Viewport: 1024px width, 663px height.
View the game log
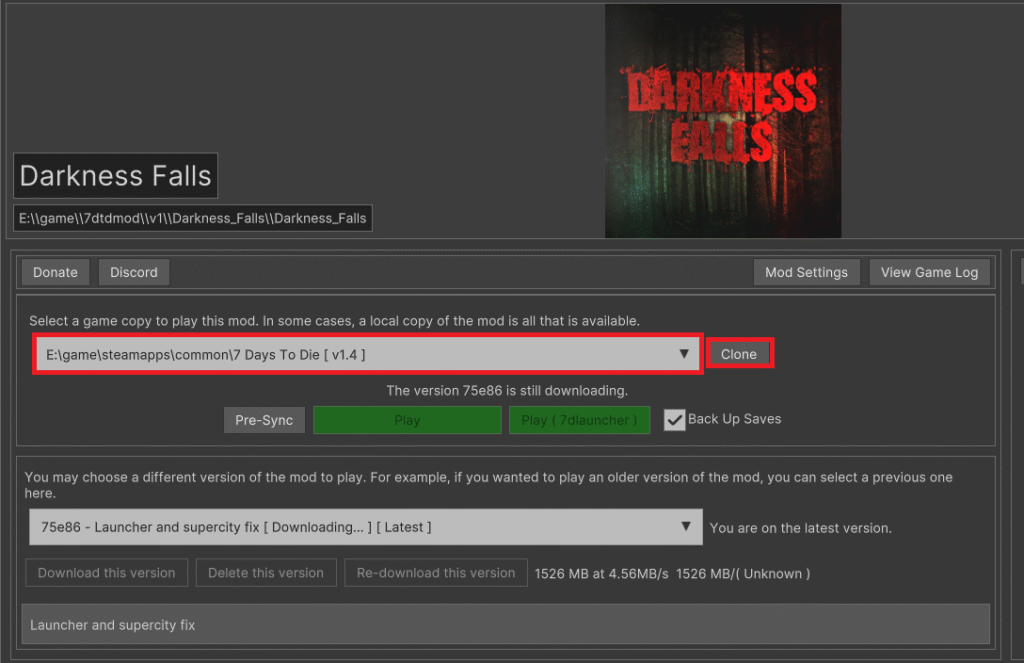pyautogui.click(x=929, y=272)
